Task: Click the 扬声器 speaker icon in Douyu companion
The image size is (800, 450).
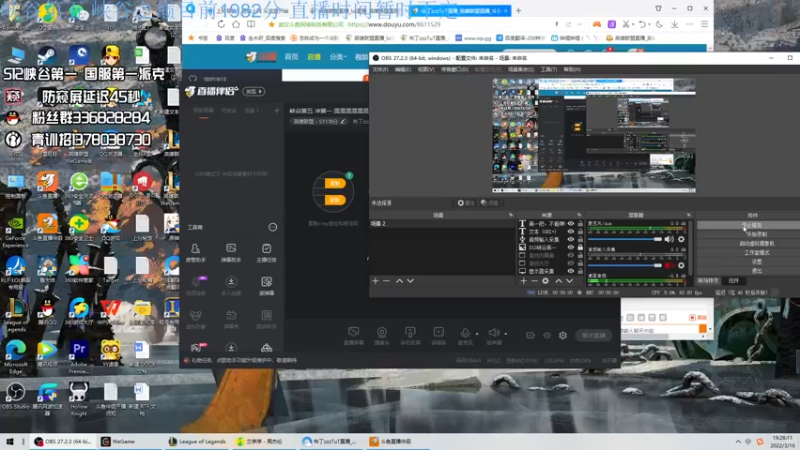Action: click(x=494, y=333)
